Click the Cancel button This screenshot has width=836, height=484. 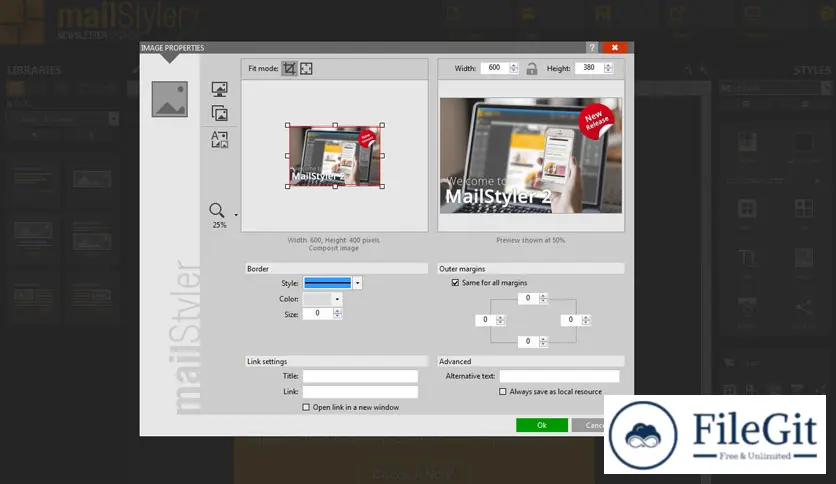[588, 425]
